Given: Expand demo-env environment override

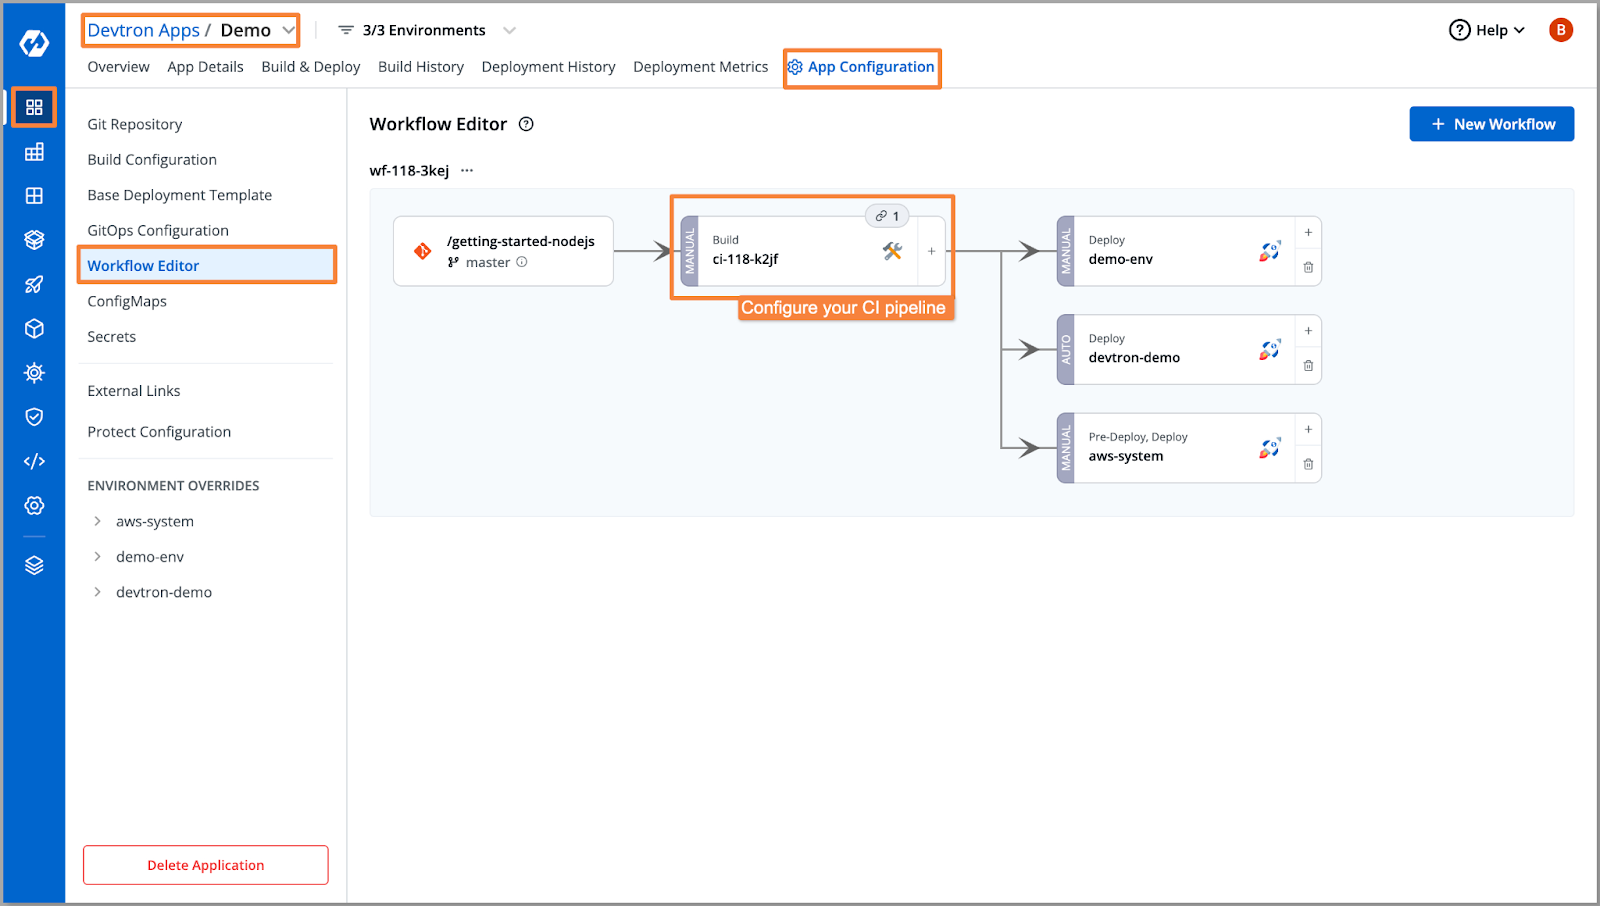Looking at the screenshot, I should point(97,557).
